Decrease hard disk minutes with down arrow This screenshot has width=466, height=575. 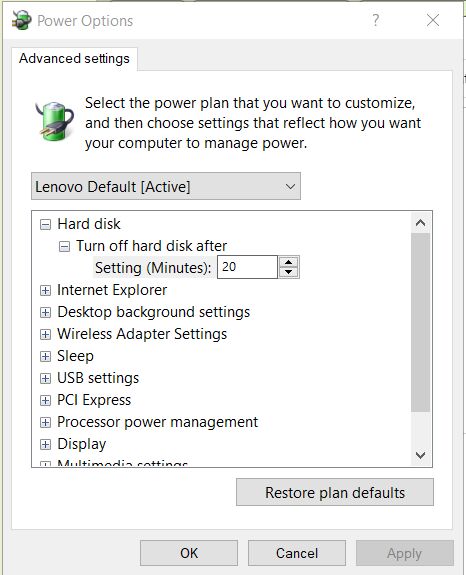coord(289,272)
